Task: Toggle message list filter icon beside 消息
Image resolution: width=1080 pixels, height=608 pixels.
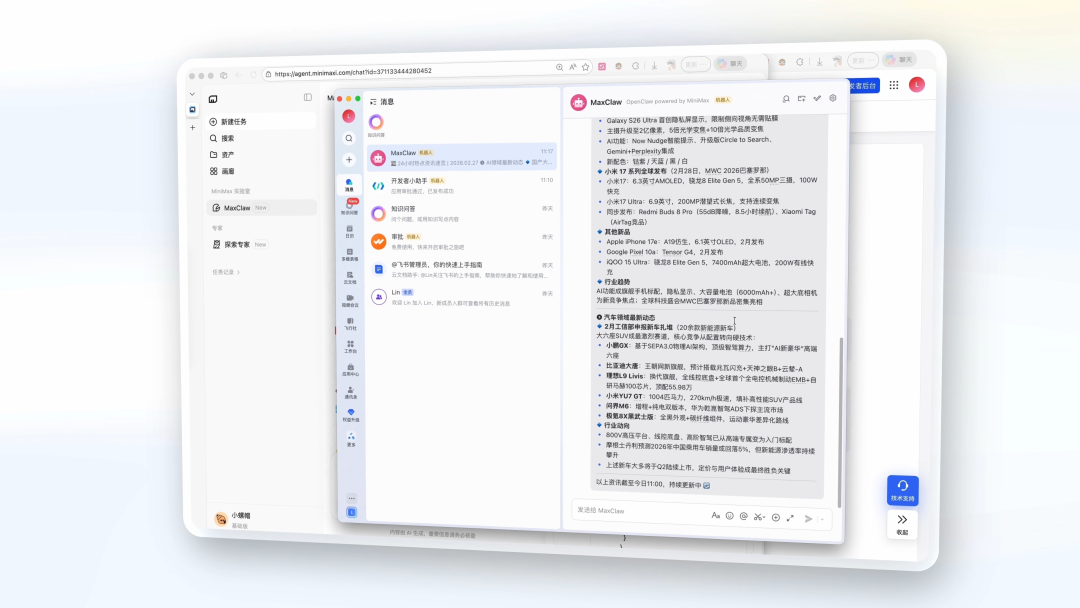Action: [373, 102]
